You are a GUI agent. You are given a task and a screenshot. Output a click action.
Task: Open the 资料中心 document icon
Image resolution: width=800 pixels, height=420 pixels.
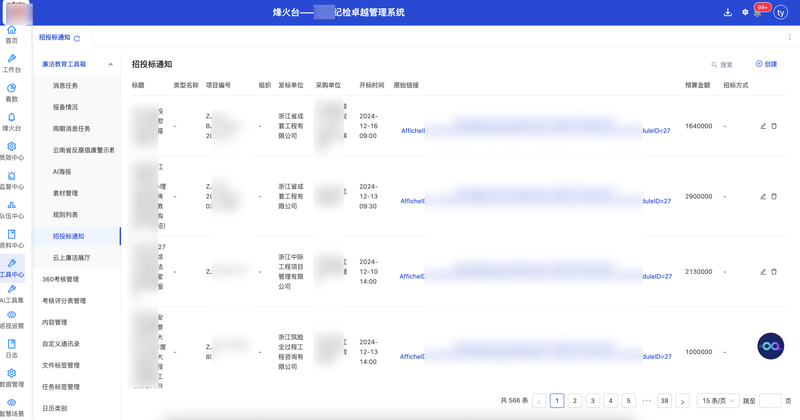tap(11, 239)
